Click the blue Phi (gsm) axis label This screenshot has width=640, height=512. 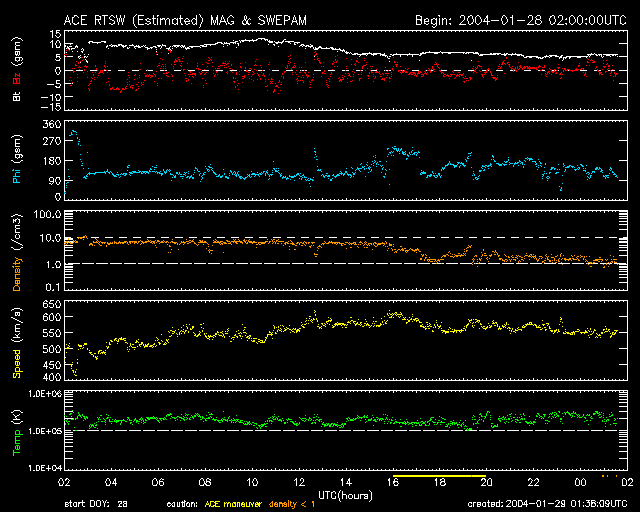pos(17,160)
